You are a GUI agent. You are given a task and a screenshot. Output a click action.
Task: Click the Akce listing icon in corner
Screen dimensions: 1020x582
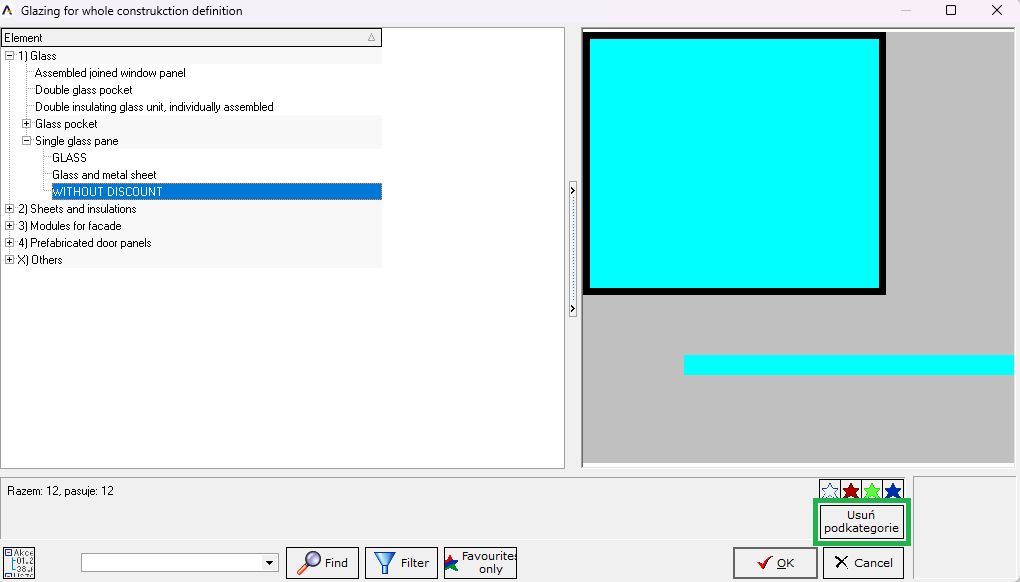click(18, 561)
